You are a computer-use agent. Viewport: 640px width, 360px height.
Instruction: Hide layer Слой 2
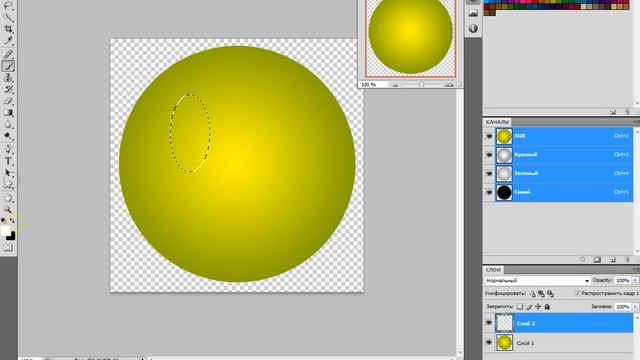[489, 323]
